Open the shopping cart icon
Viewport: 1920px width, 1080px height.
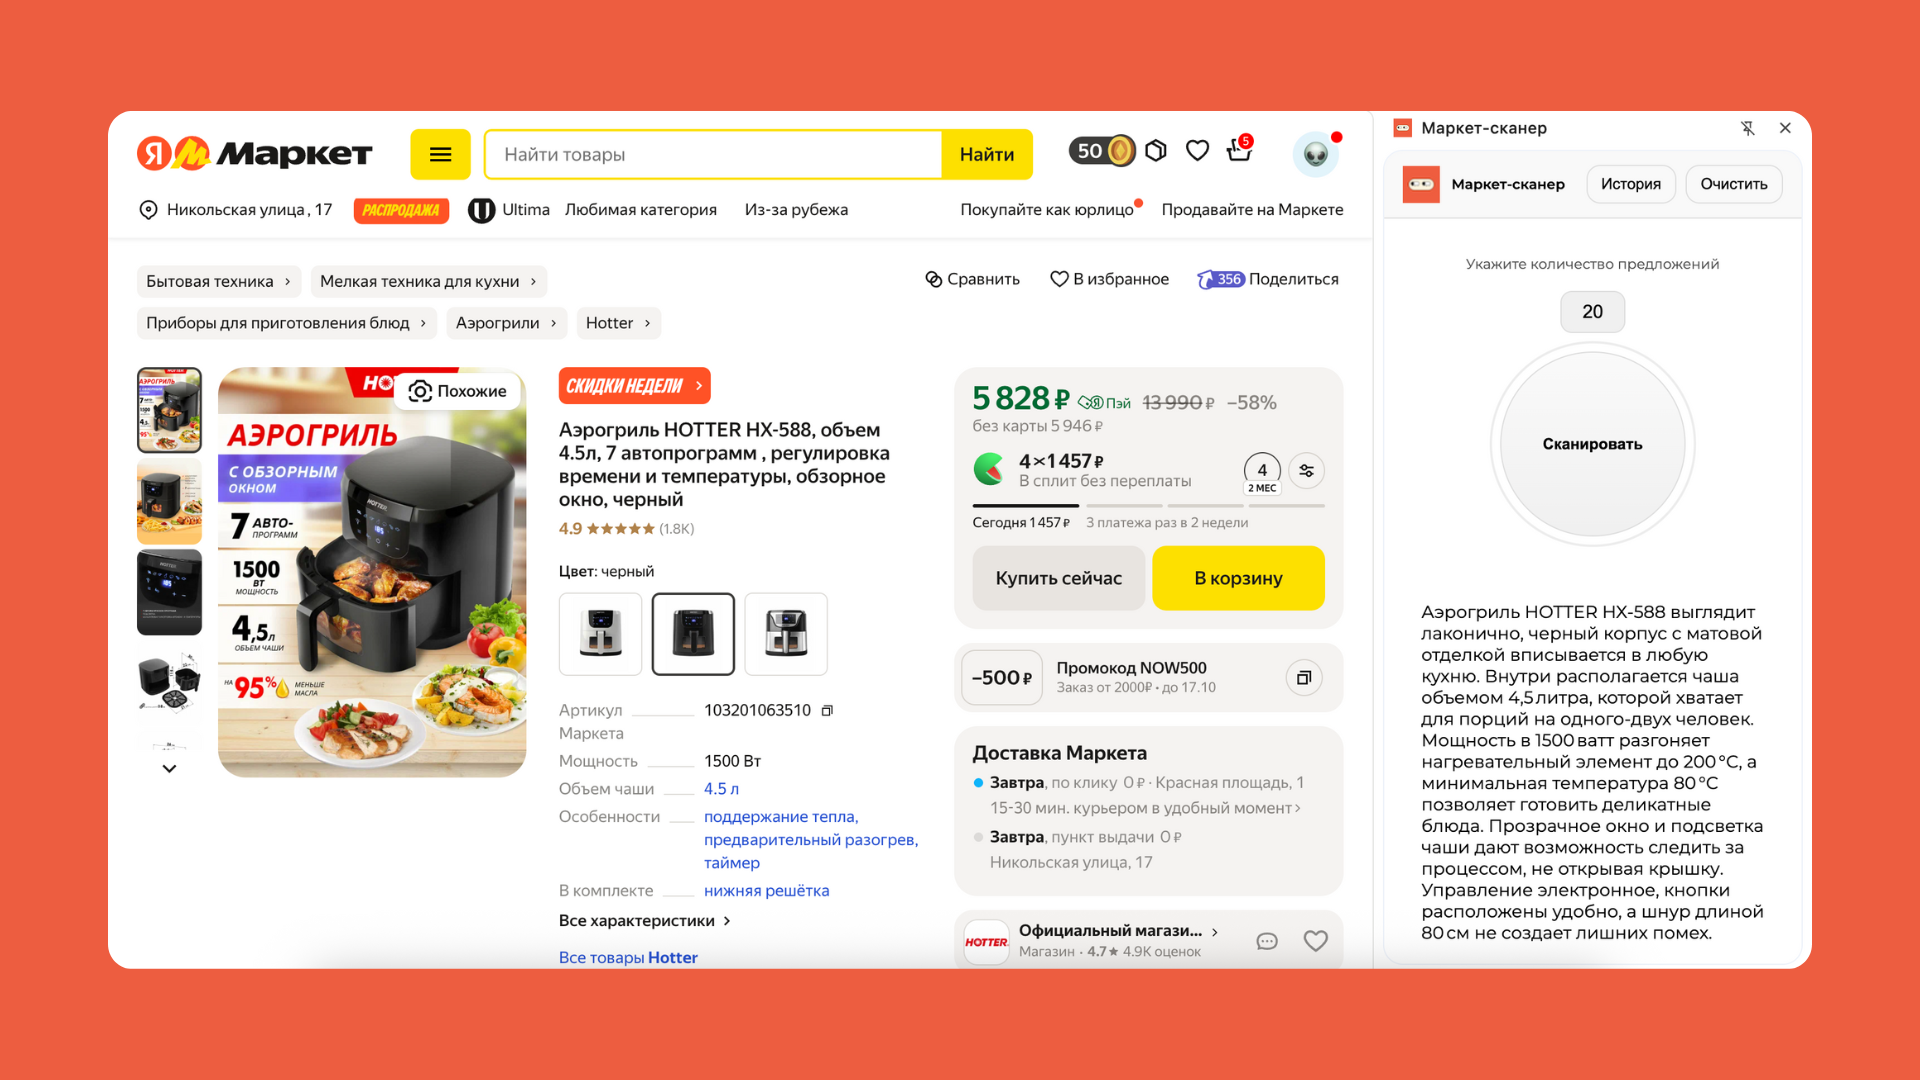point(1240,150)
